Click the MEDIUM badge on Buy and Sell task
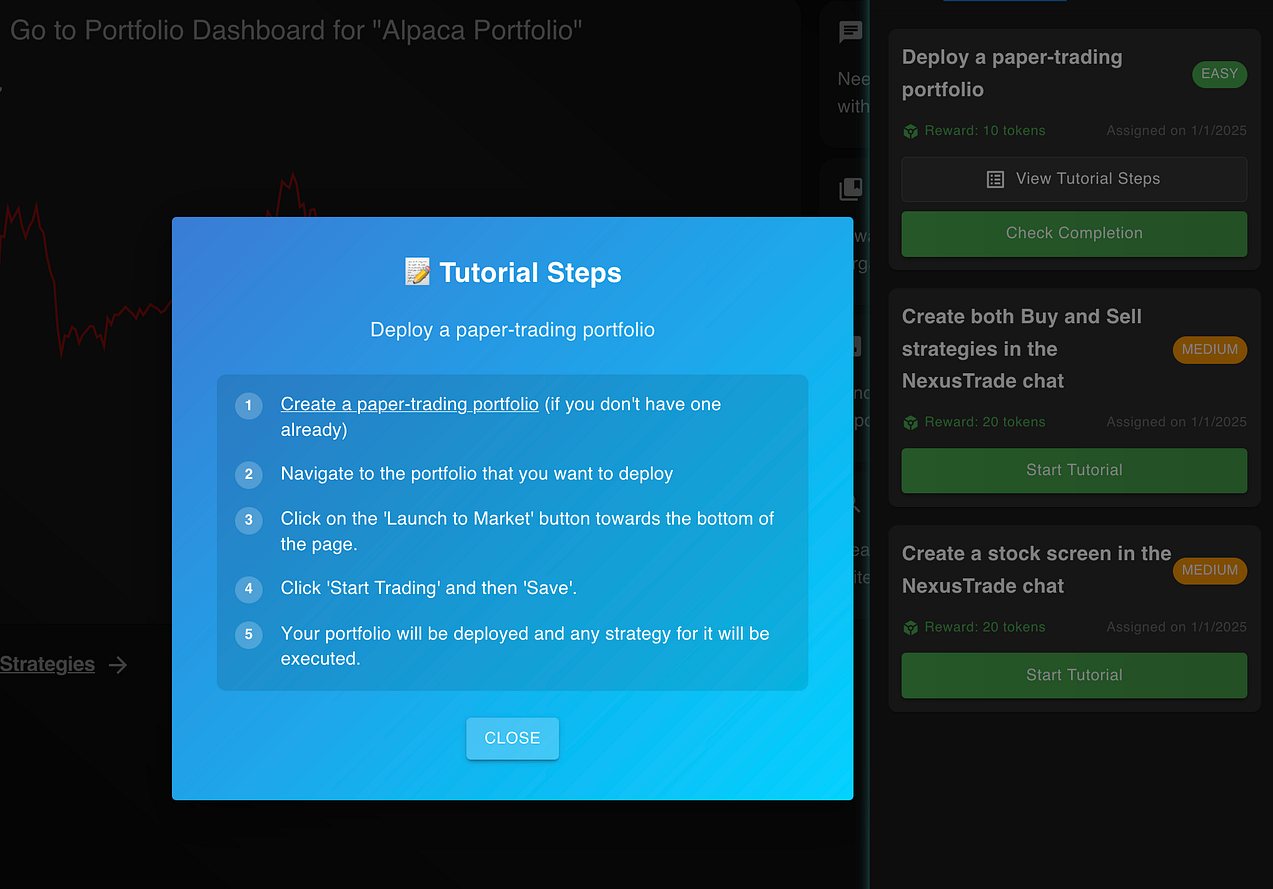The width and height of the screenshot is (1273, 889). (1209, 349)
